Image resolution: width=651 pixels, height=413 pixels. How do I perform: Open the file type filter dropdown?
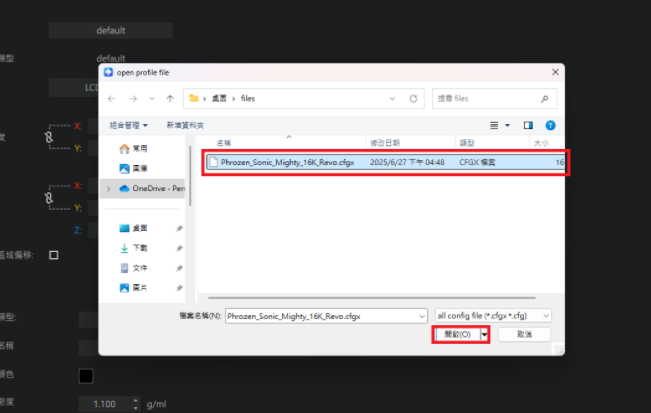pyautogui.click(x=494, y=315)
